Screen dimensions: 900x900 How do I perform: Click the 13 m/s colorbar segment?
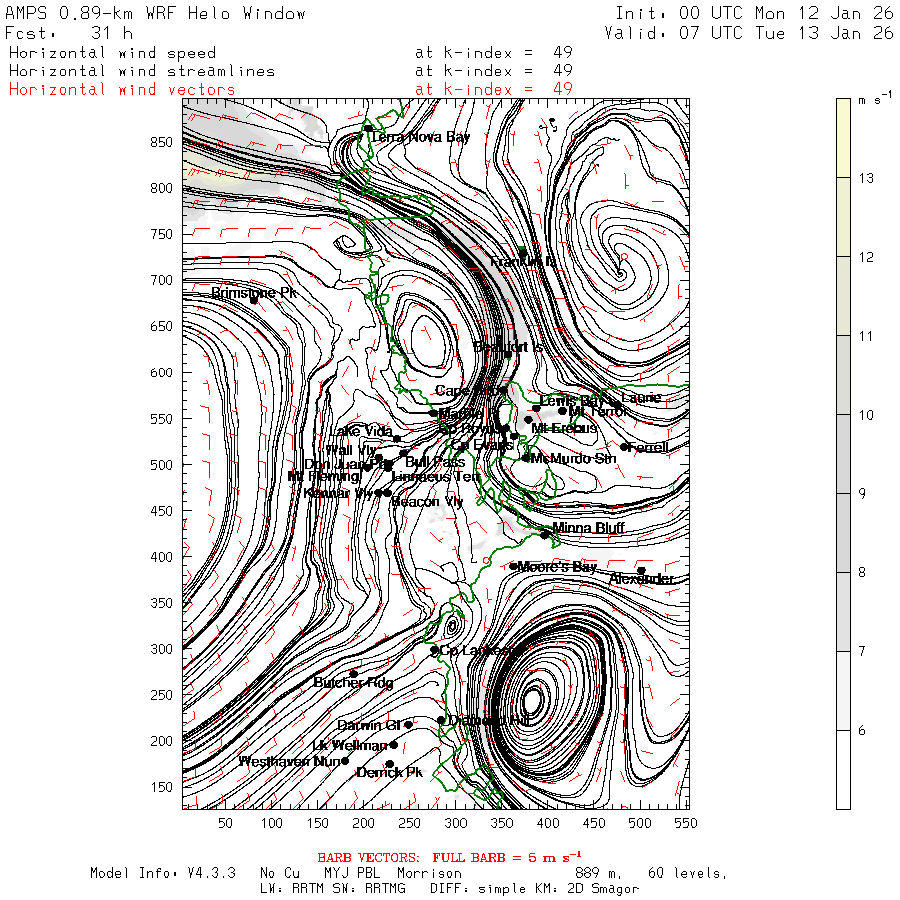point(843,138)
